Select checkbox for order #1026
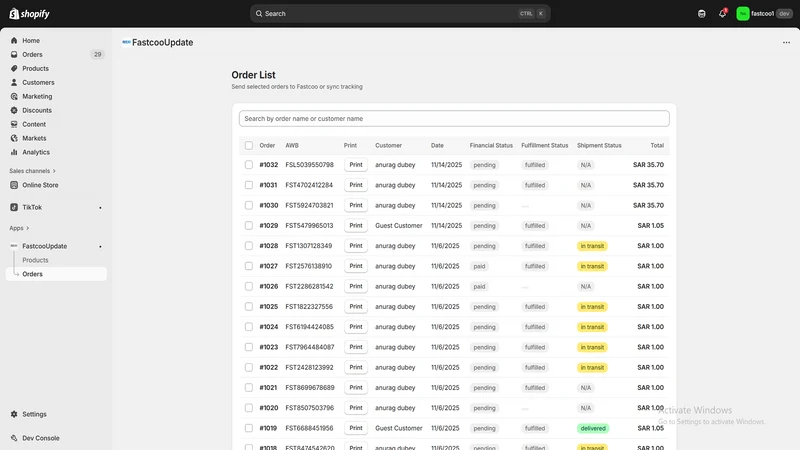Image resolution: width=800 pixels, height=450 pixels. (248, 286)
